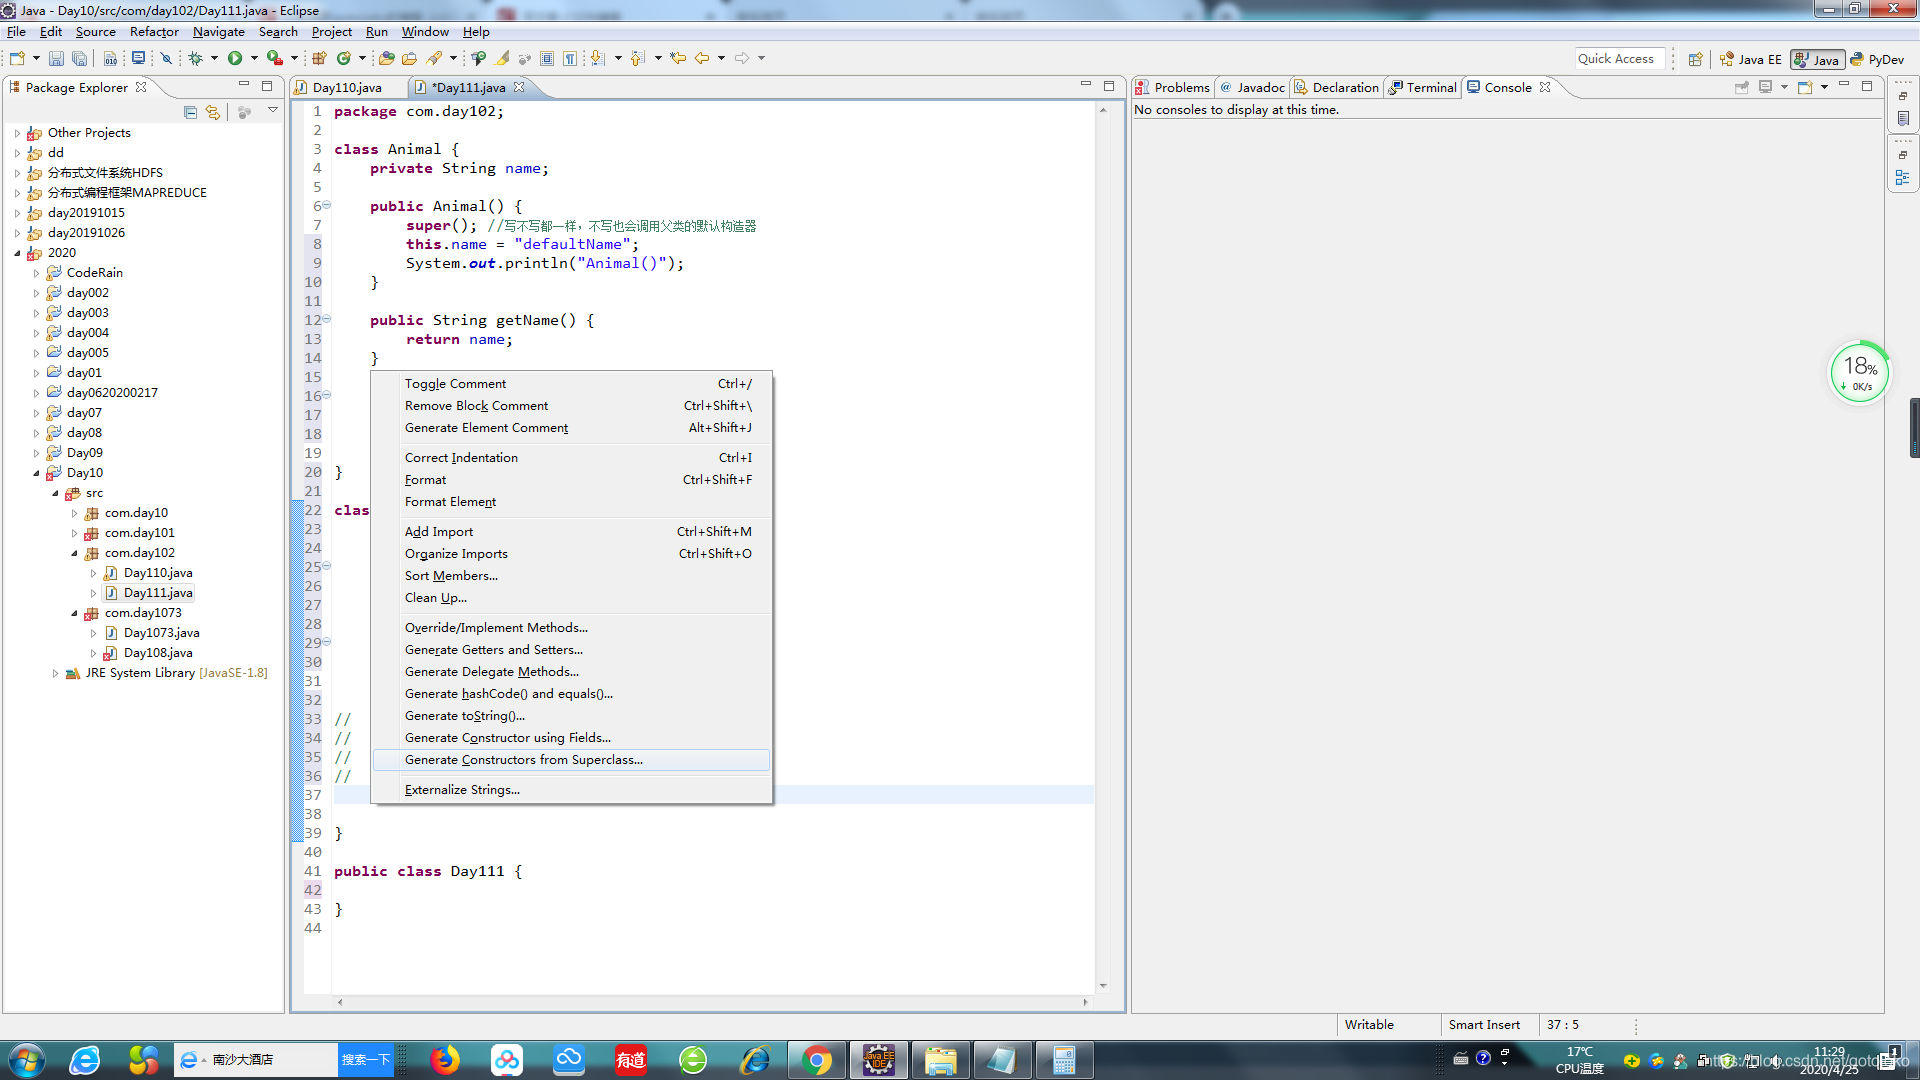Viewport: 1920px width, 1080px height.
Task: Select Organize Imports menu entry
Action: coord(571,554)
